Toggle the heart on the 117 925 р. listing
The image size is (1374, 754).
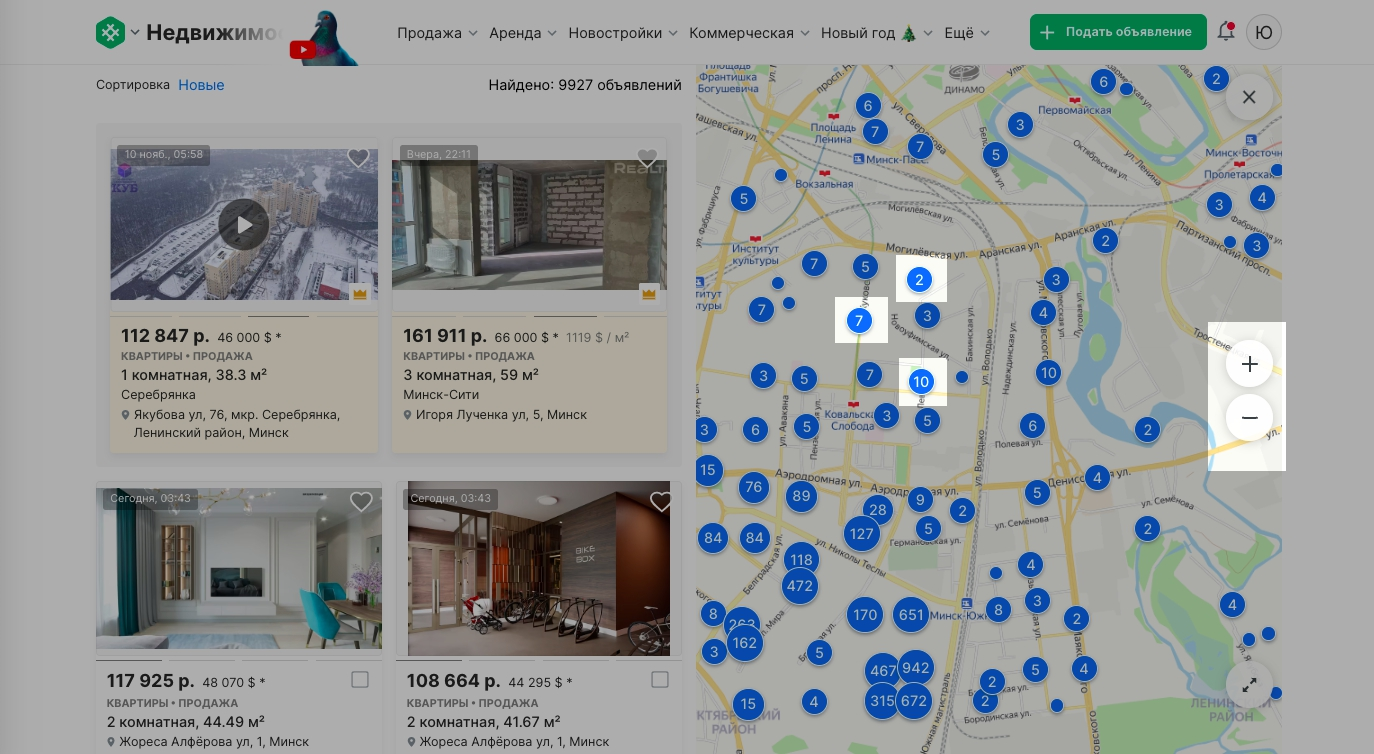361,501
